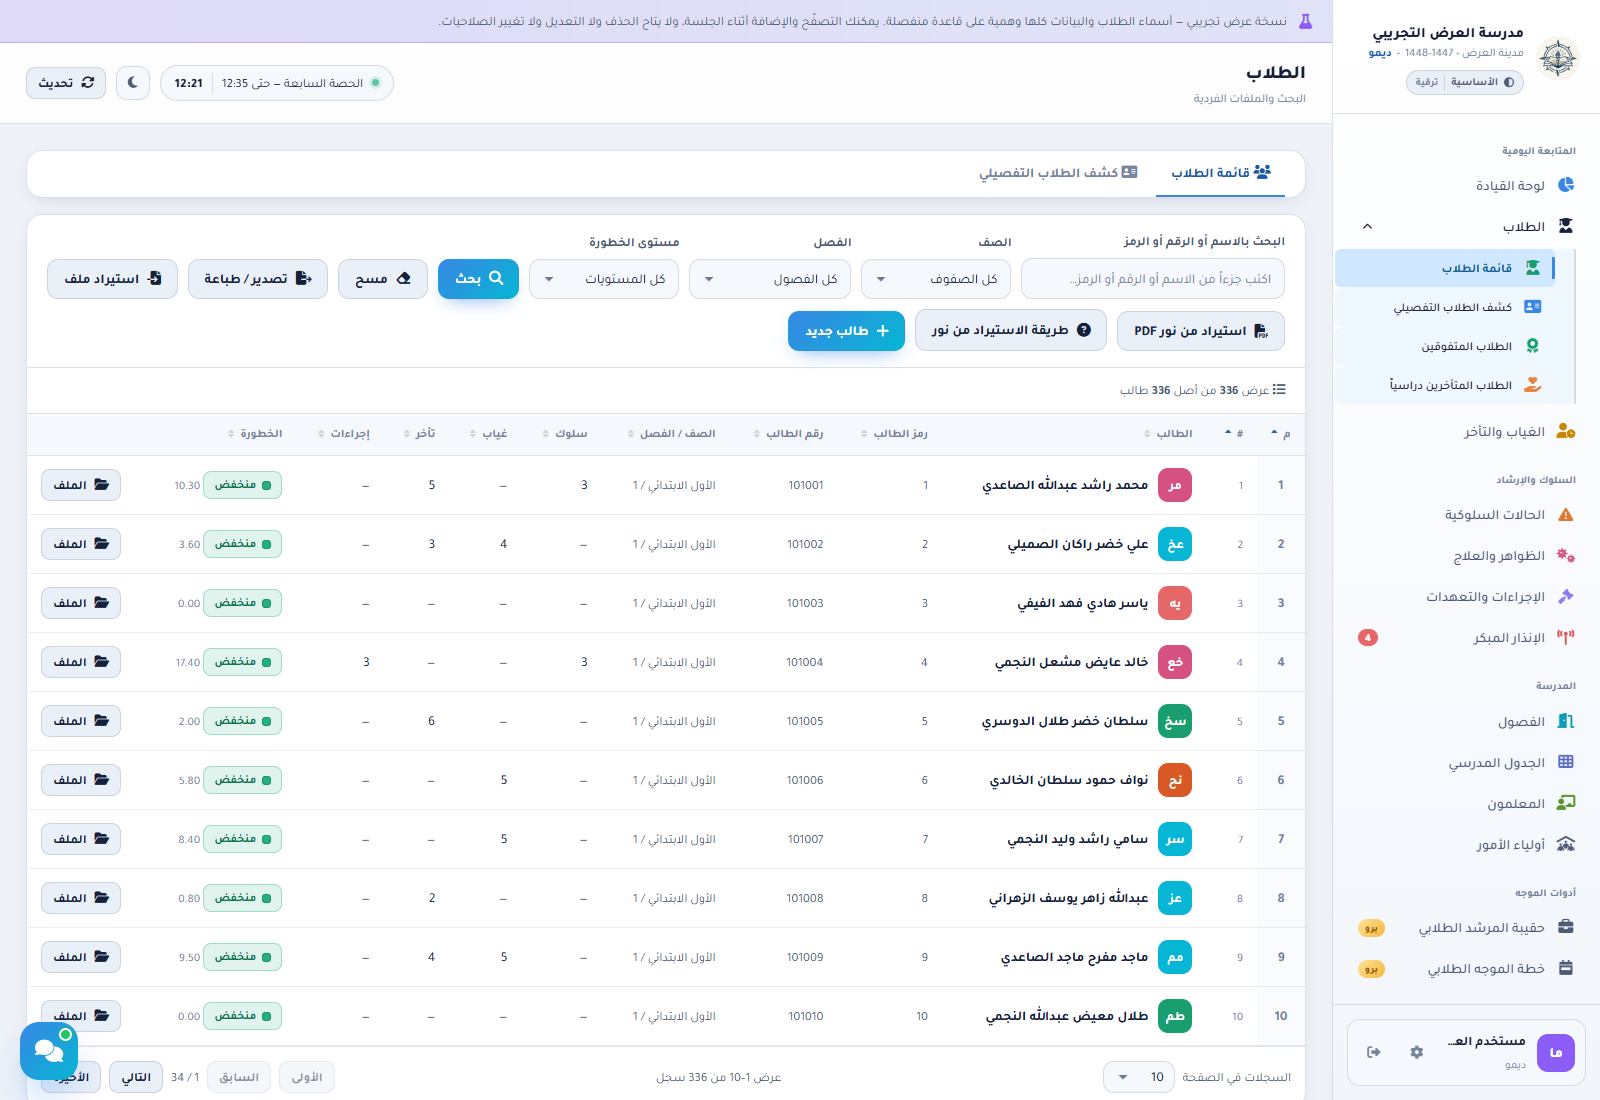This screenshot has width=1600, height=1100.
Task: Toggle dark mode moon icon
Action: 133,83
